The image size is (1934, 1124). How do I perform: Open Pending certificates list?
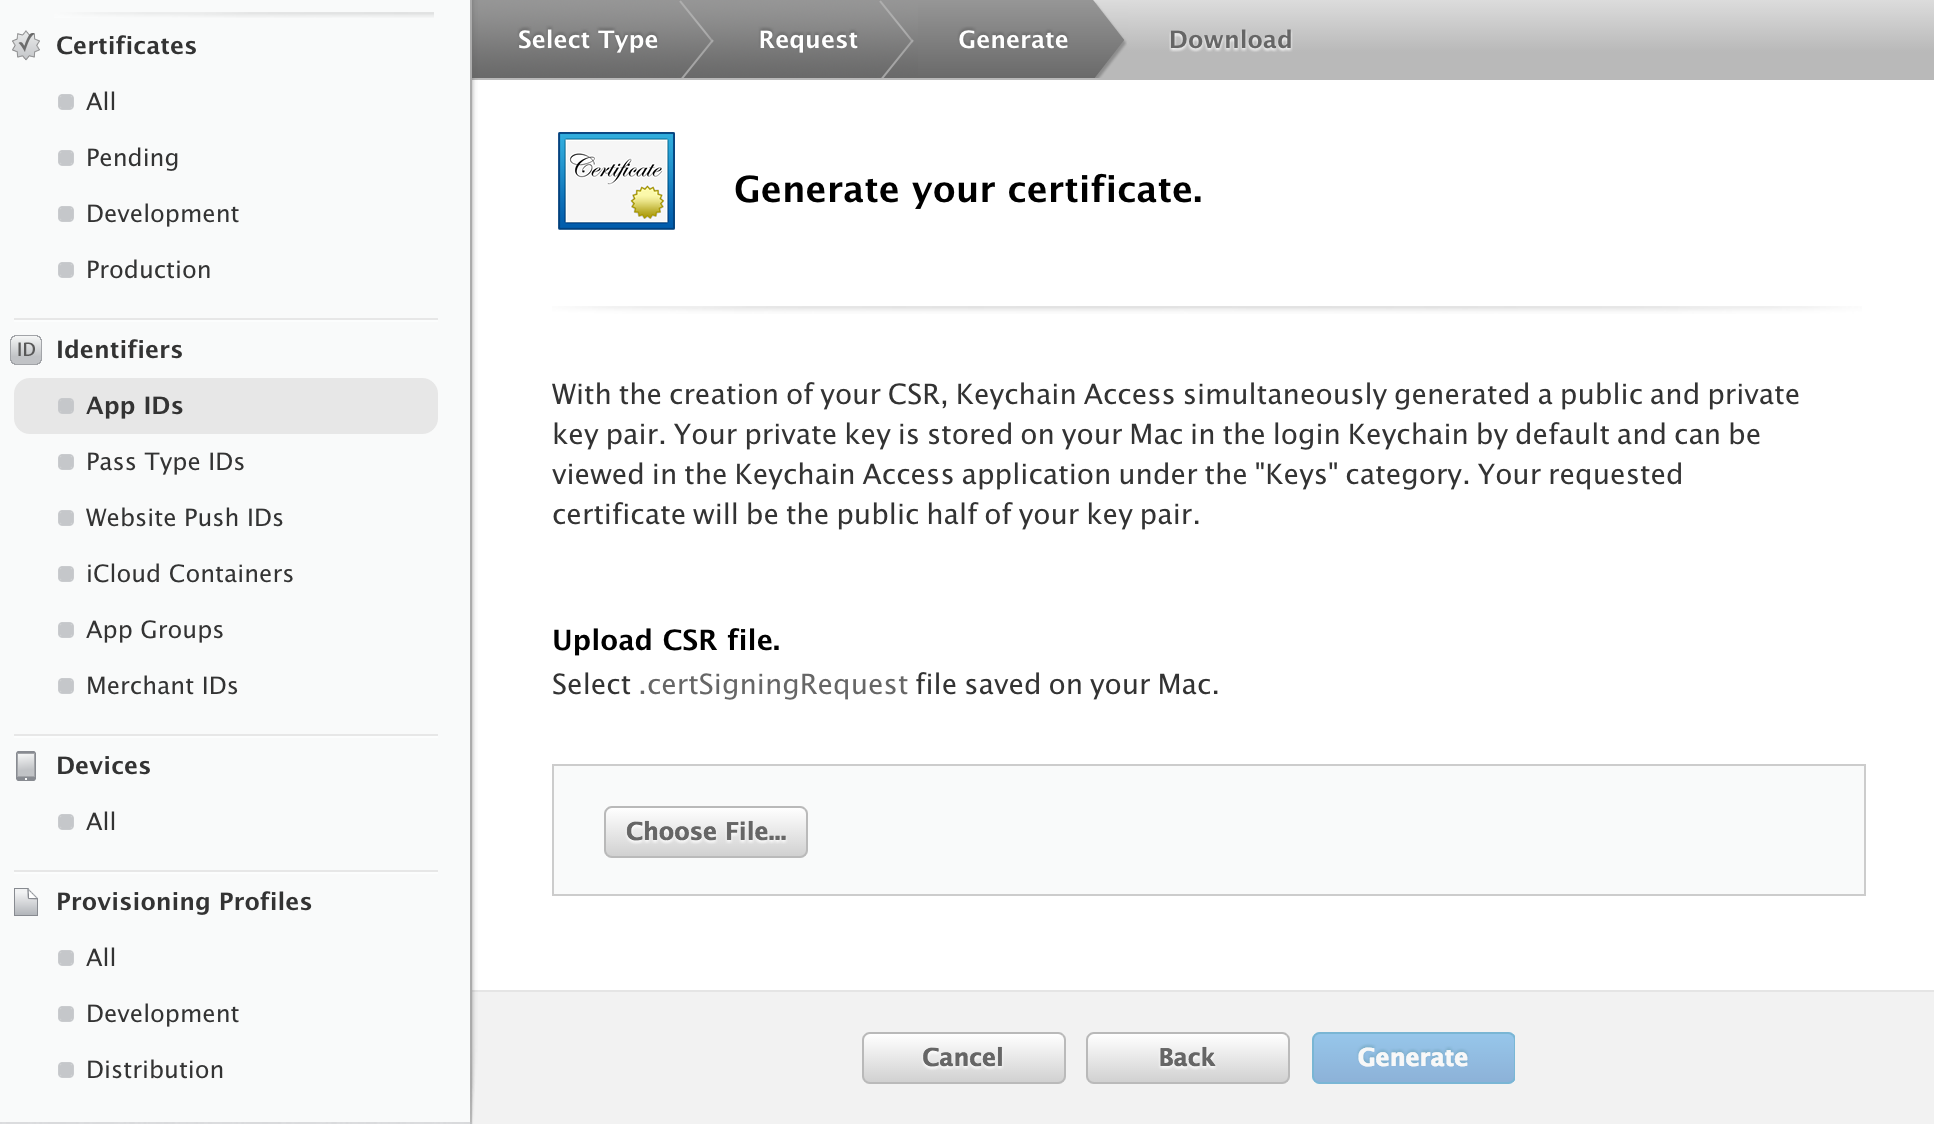pos(132,157)
